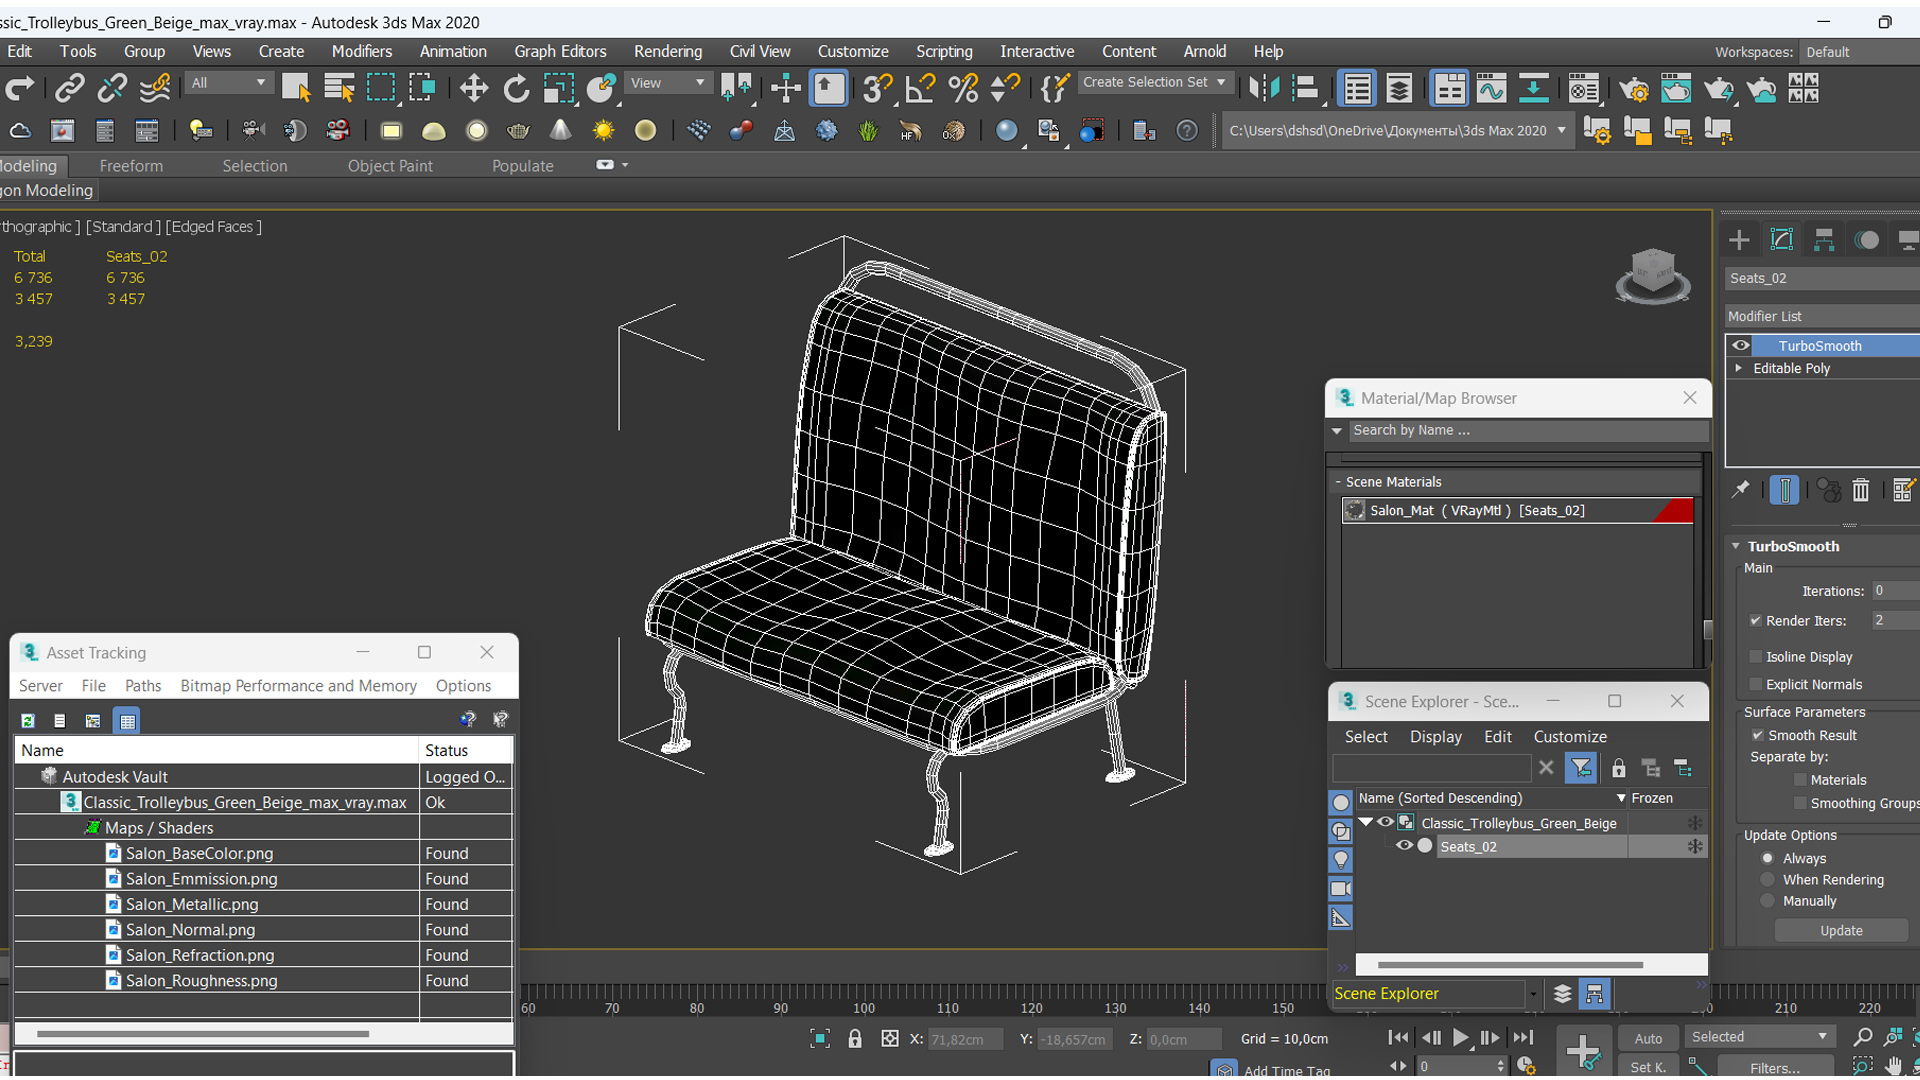This screenshot has width=1920, height=1080.
Task: Enable Separate by Materials checkbox
Action: point(1800,780)
